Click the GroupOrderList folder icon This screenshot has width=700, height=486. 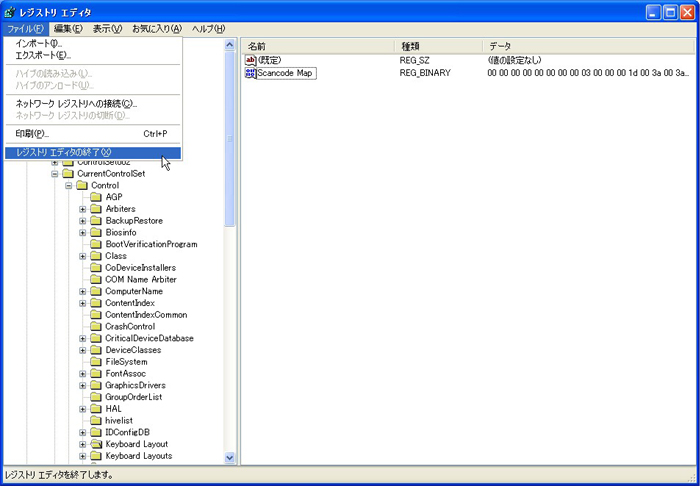coord(96,397)
